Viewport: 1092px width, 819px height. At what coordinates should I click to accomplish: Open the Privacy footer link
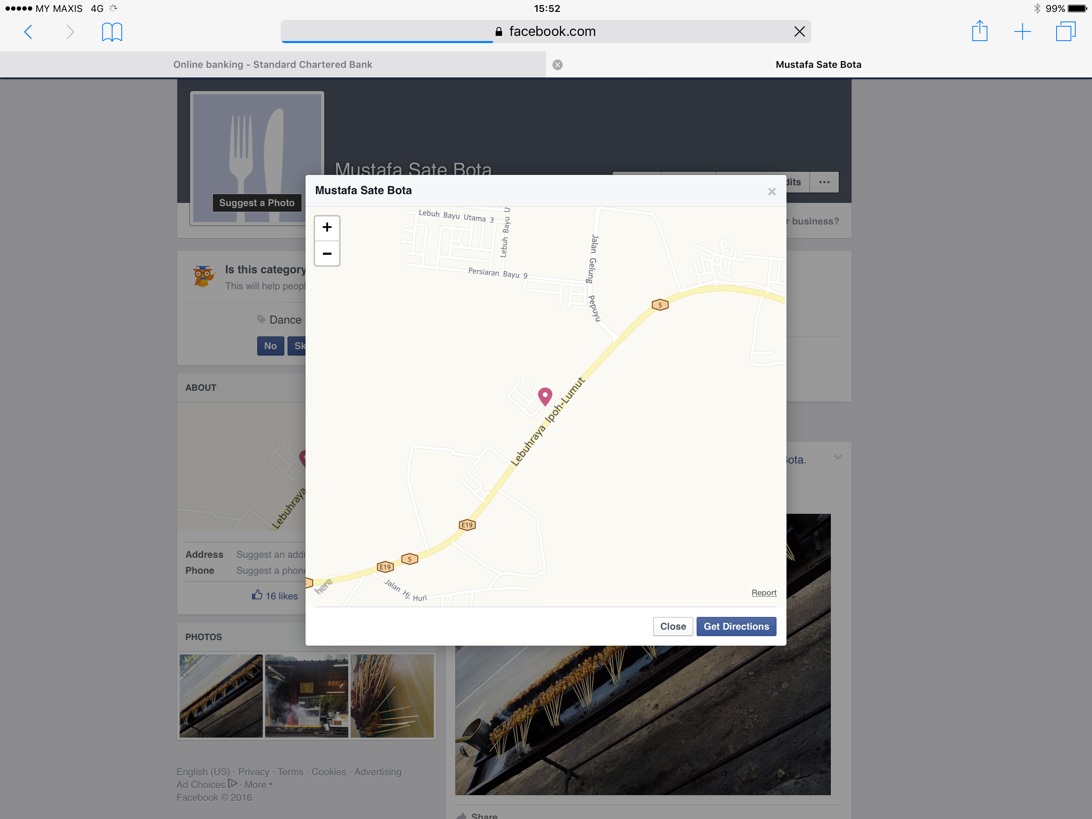(254, 772)
